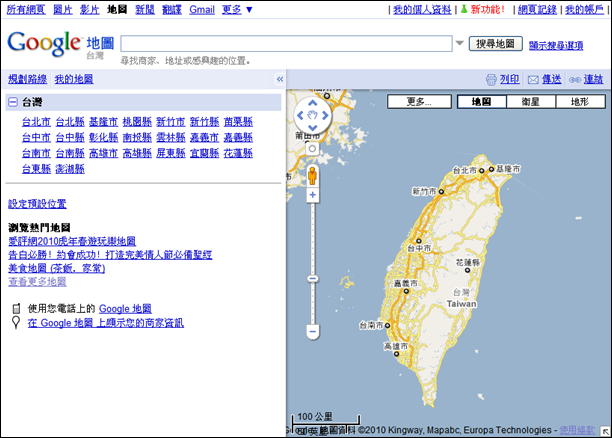The image size is (612, 438).
Task: Open 圖片 in top navigation
Action: (x=63, y=9)
